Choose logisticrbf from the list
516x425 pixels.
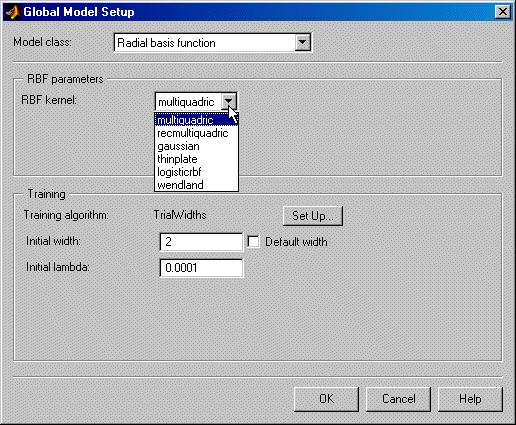click(196, 172)
